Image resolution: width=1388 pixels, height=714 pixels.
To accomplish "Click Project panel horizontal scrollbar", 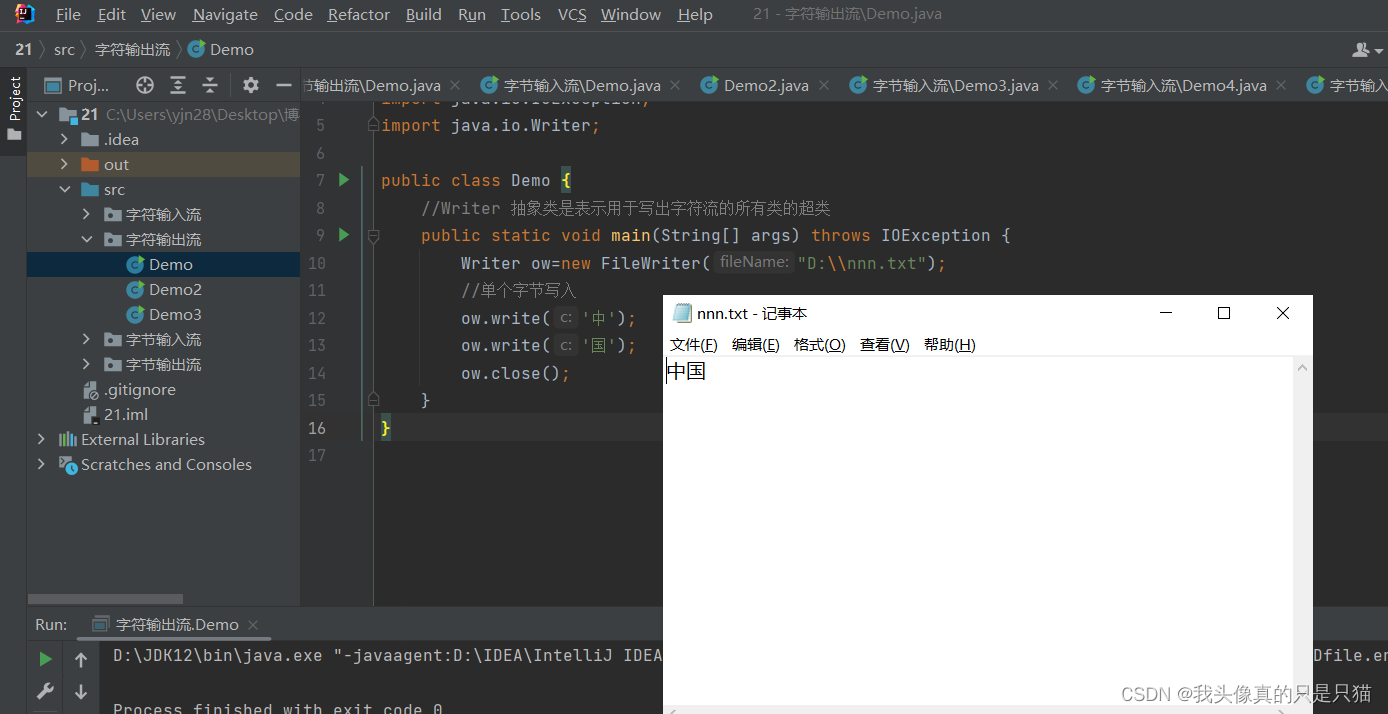I will (x=106, y=599).
